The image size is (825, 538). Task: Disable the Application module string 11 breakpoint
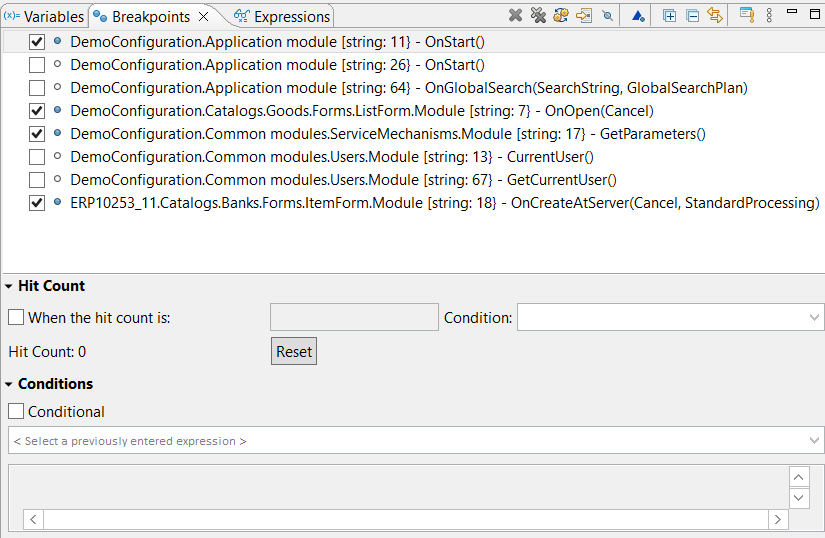(x=37, y=42)
